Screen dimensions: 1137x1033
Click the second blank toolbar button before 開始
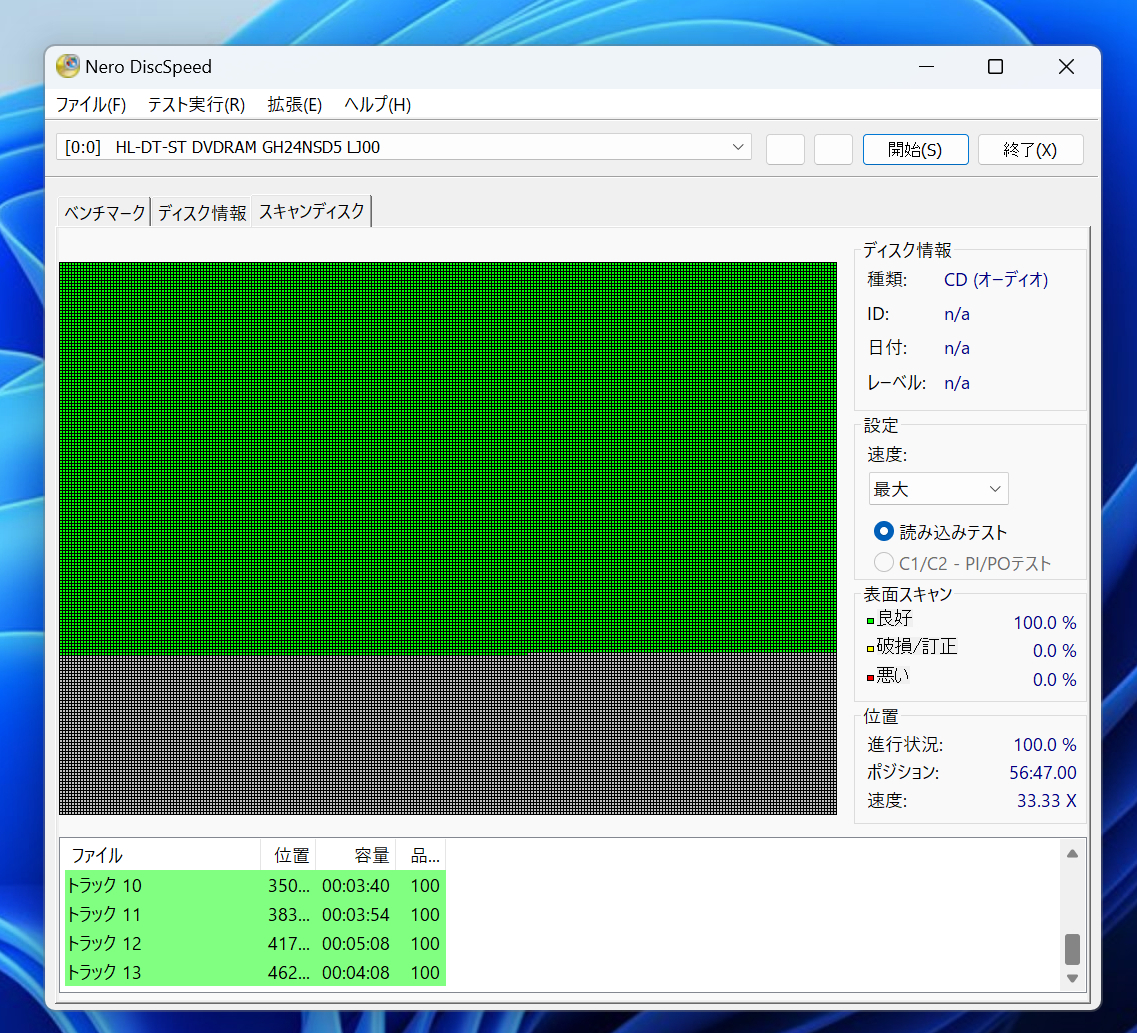(833, 149)
